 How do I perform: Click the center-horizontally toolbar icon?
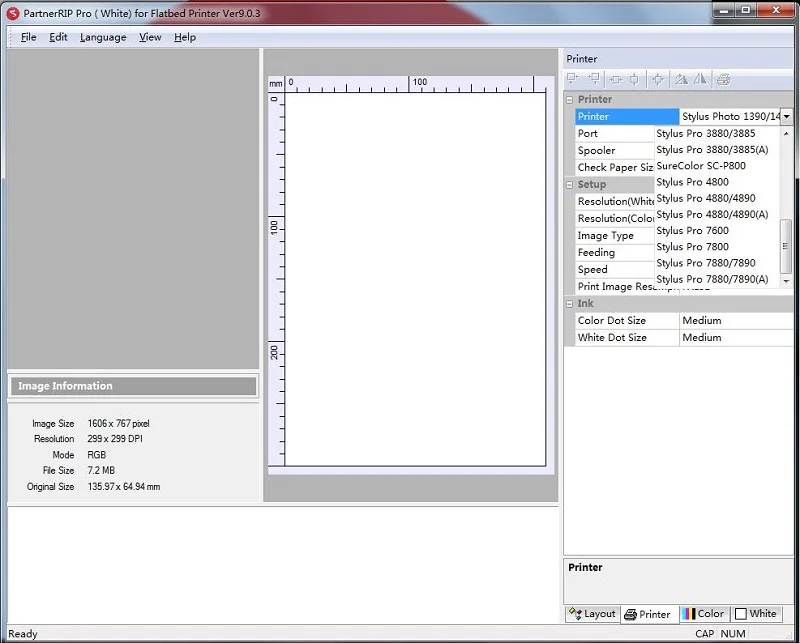616,79
